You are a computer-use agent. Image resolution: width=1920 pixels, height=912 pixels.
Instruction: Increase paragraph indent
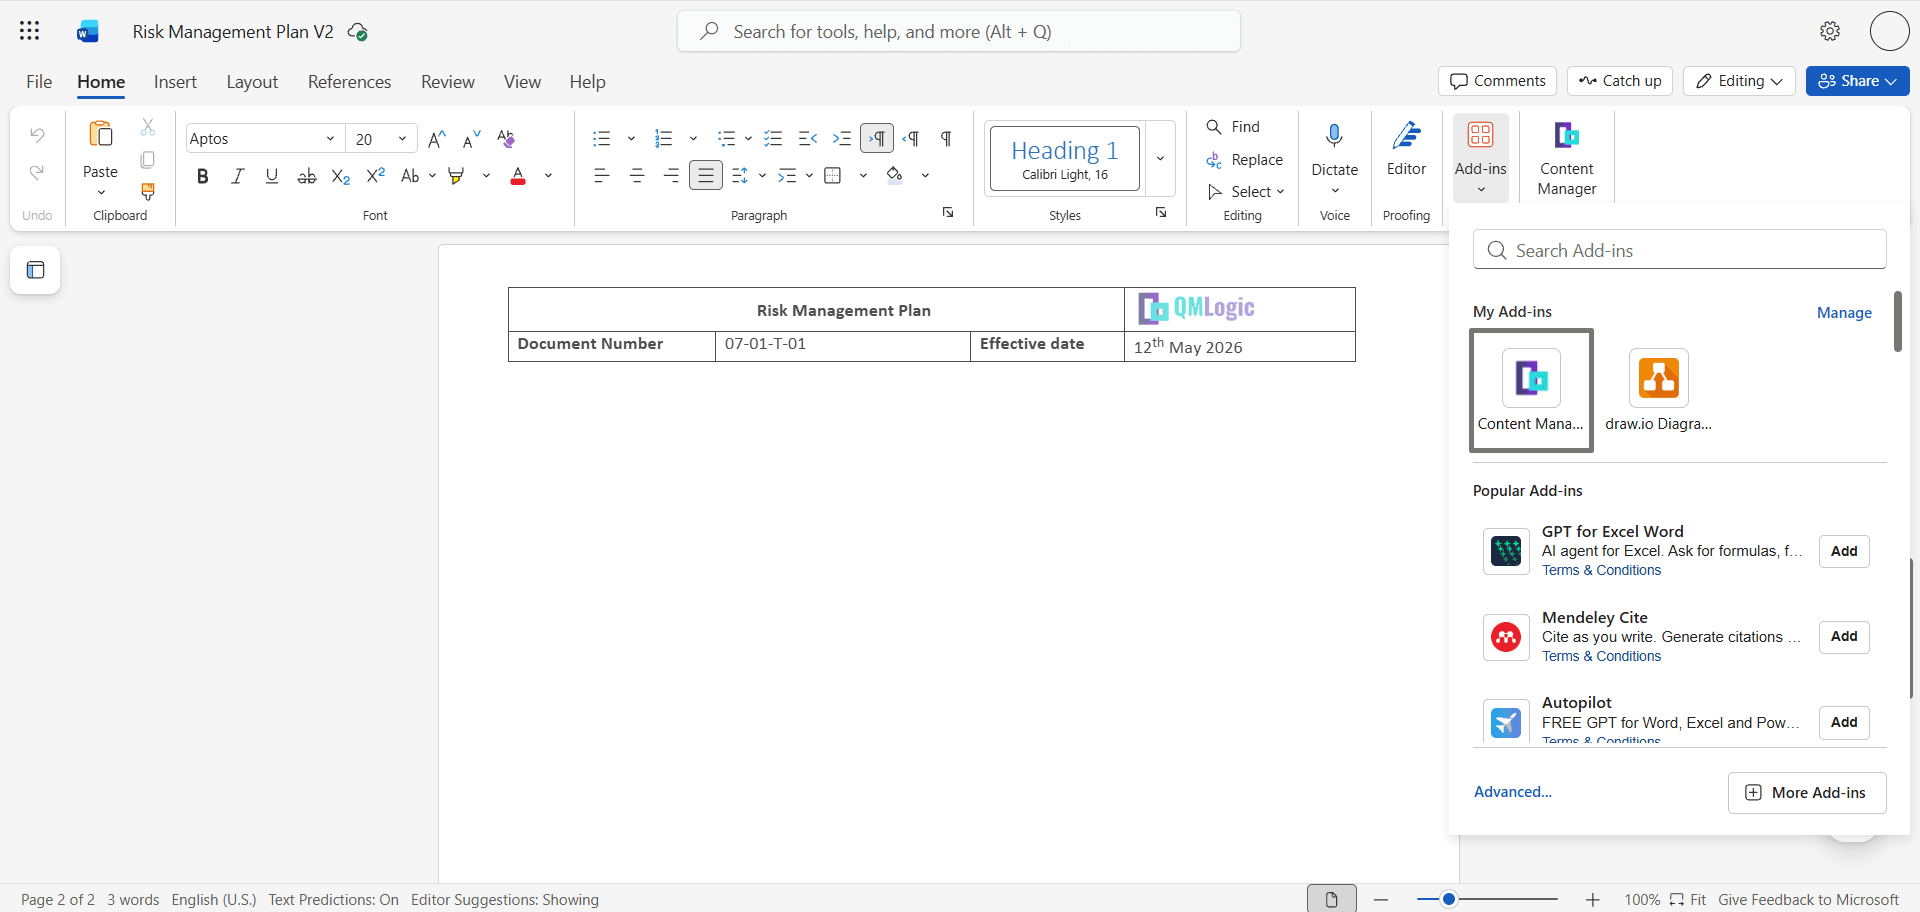coord(842,139)
